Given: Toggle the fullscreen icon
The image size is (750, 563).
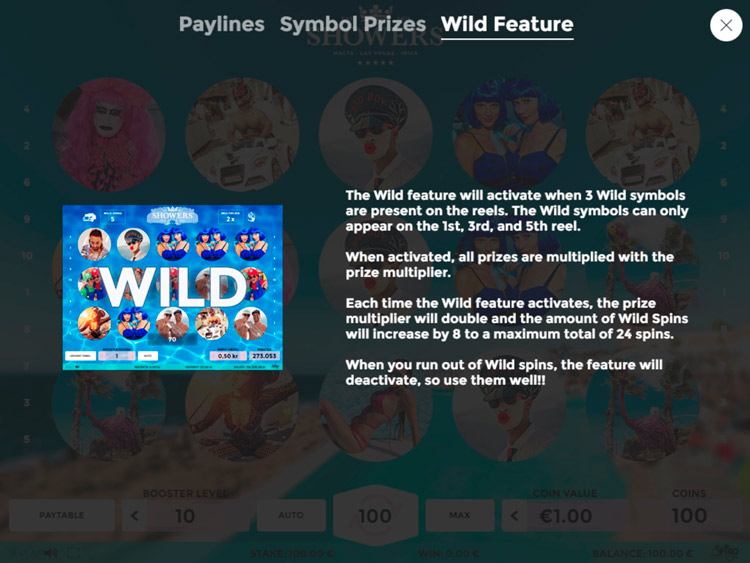Looking at the screenshot, I should 74,553.
